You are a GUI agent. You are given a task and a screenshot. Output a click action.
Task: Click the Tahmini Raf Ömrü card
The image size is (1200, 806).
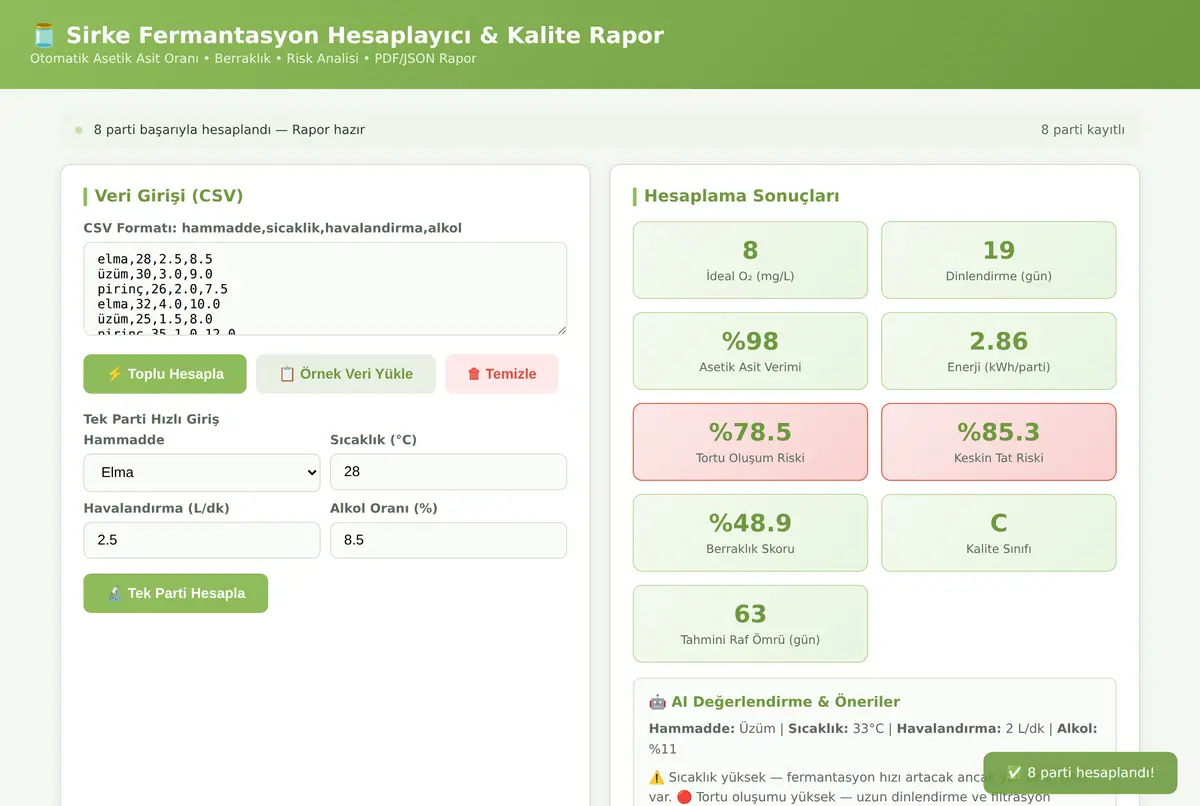click(x=751, y=624)
